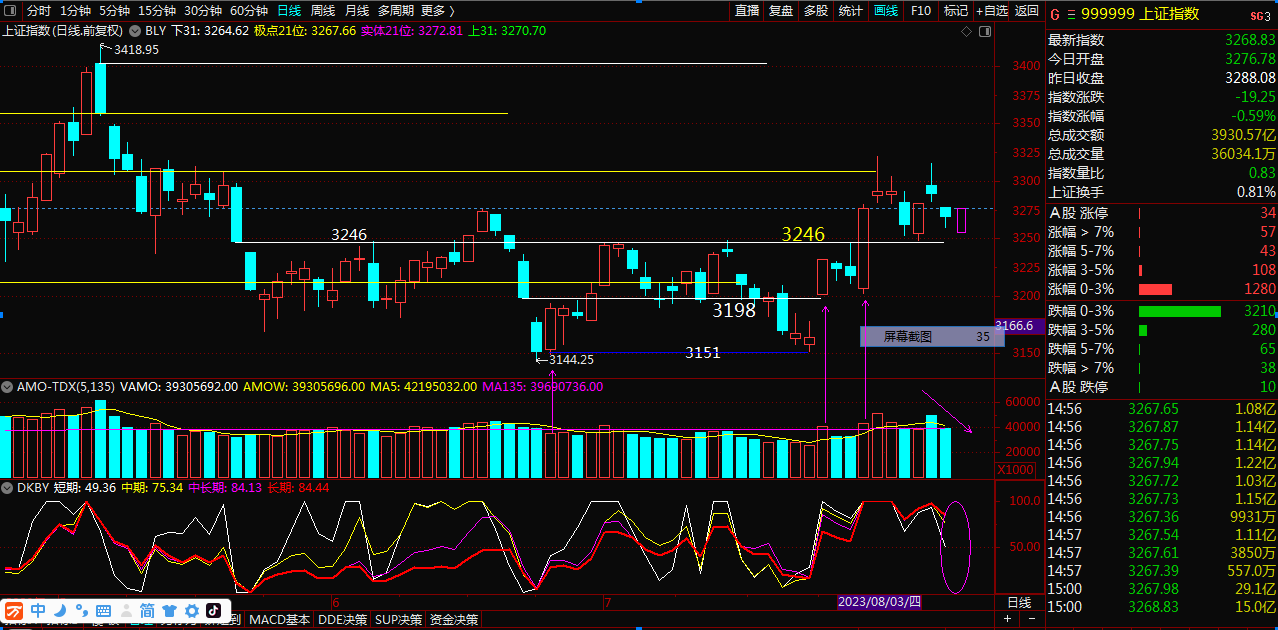Click the Sogou input method logo icon
The width and height of the screenshot is (1278, 630).
tap(15, 610)
